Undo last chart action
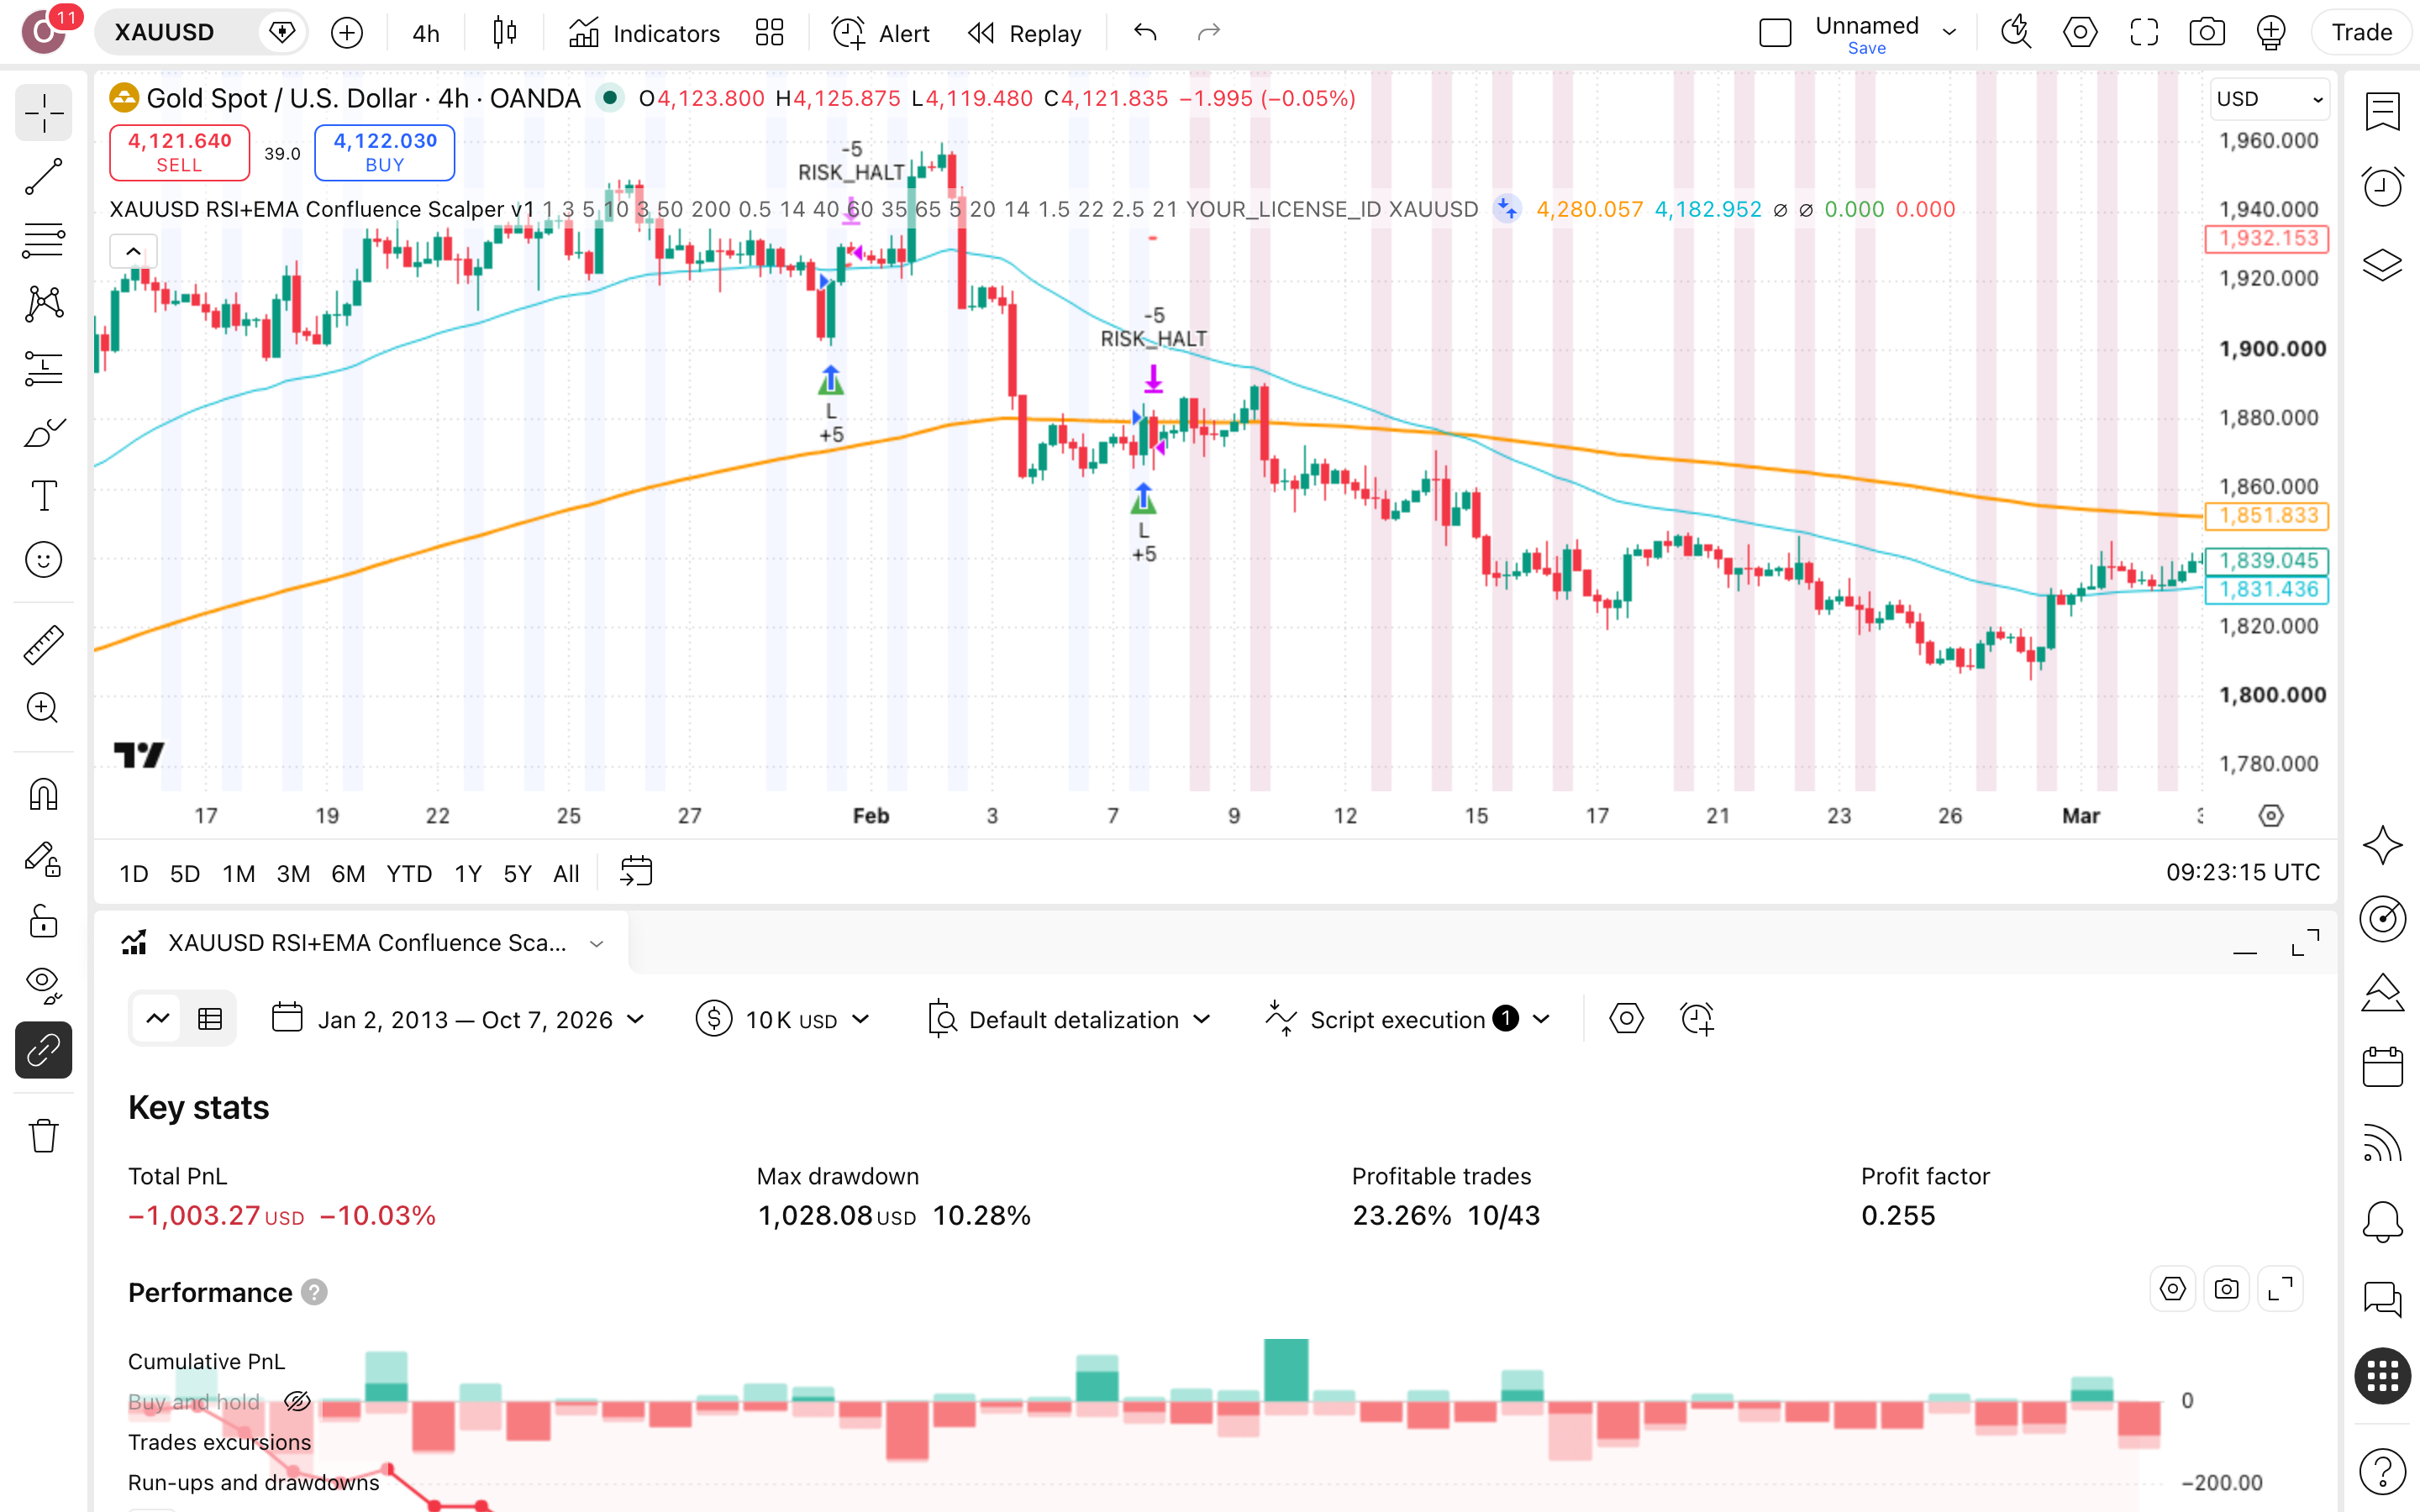 (x=1145, y=33)
